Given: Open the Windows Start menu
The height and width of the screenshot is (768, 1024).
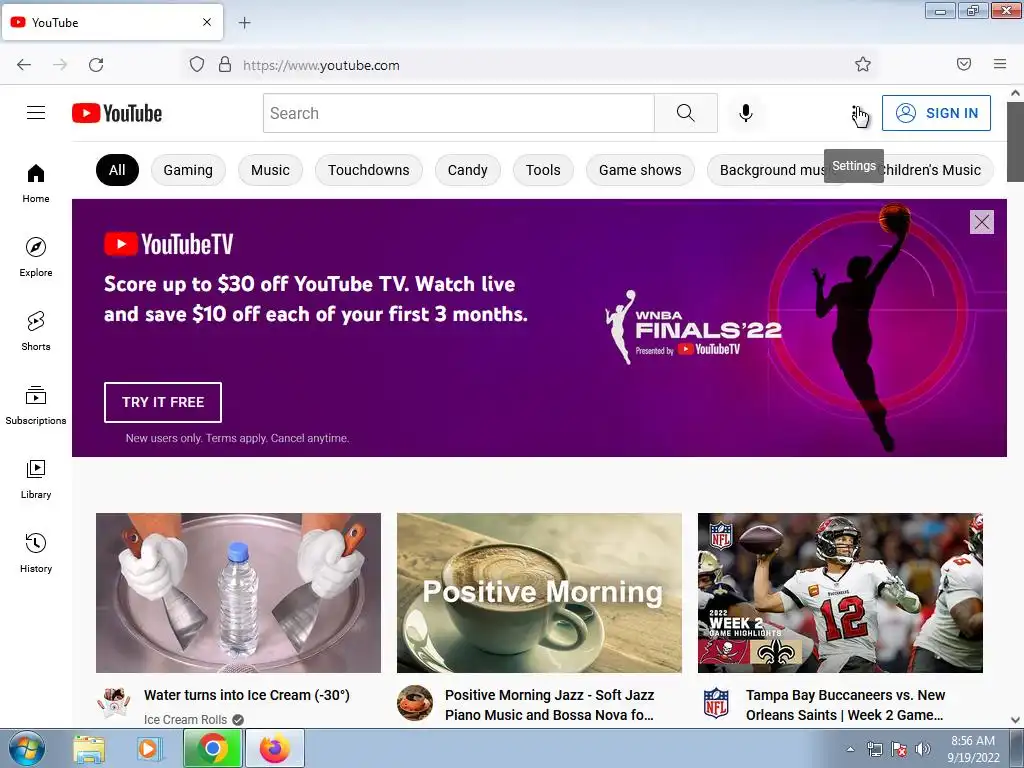Looking at the screenshot, I should click(25, 748).
